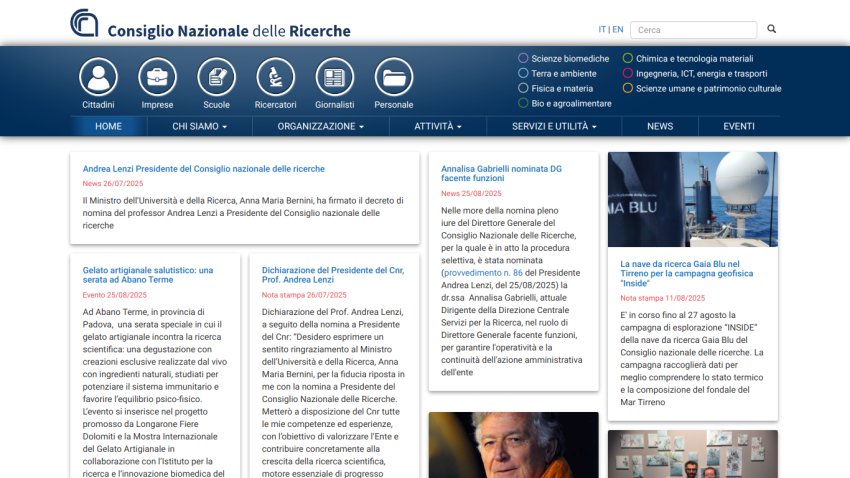Open the NEWS menu item

660,126
